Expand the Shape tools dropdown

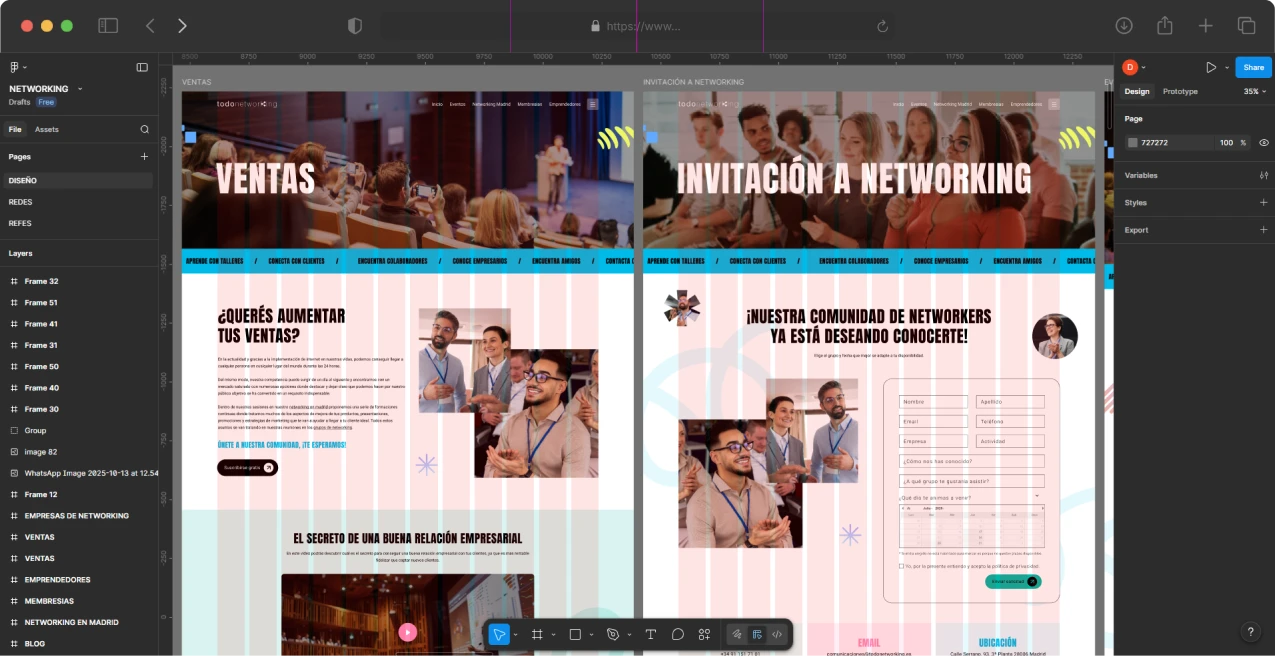[x=592, y=633]
